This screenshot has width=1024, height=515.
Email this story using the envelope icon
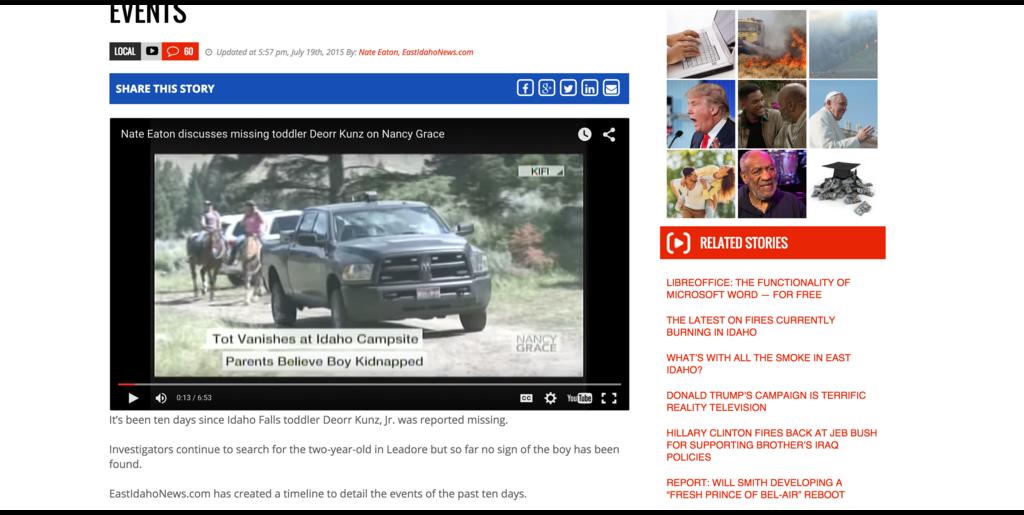[x=611, y=88]
